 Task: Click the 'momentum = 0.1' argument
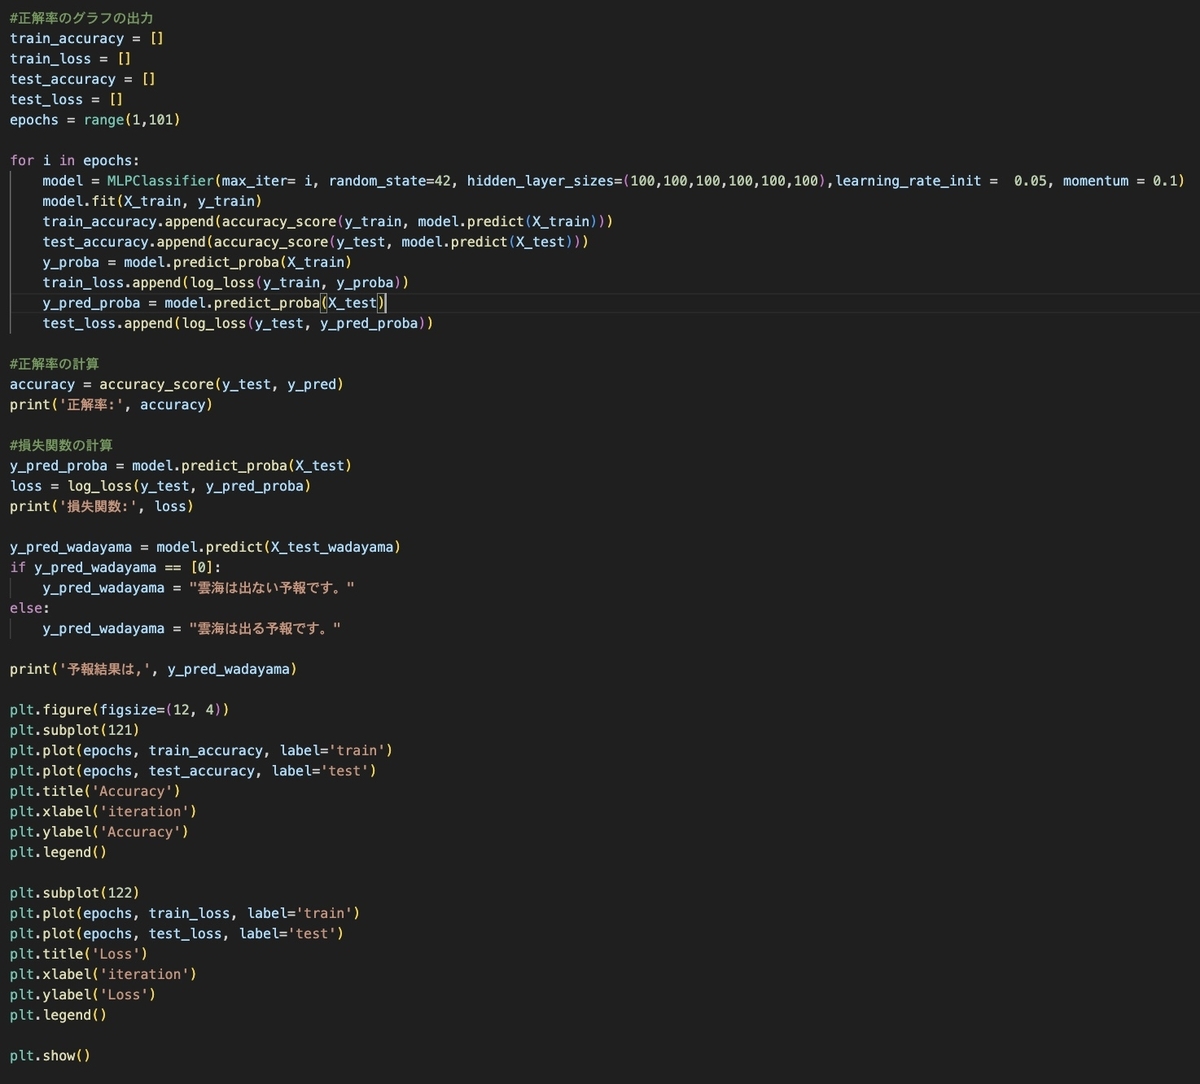tap(1120, 180)
